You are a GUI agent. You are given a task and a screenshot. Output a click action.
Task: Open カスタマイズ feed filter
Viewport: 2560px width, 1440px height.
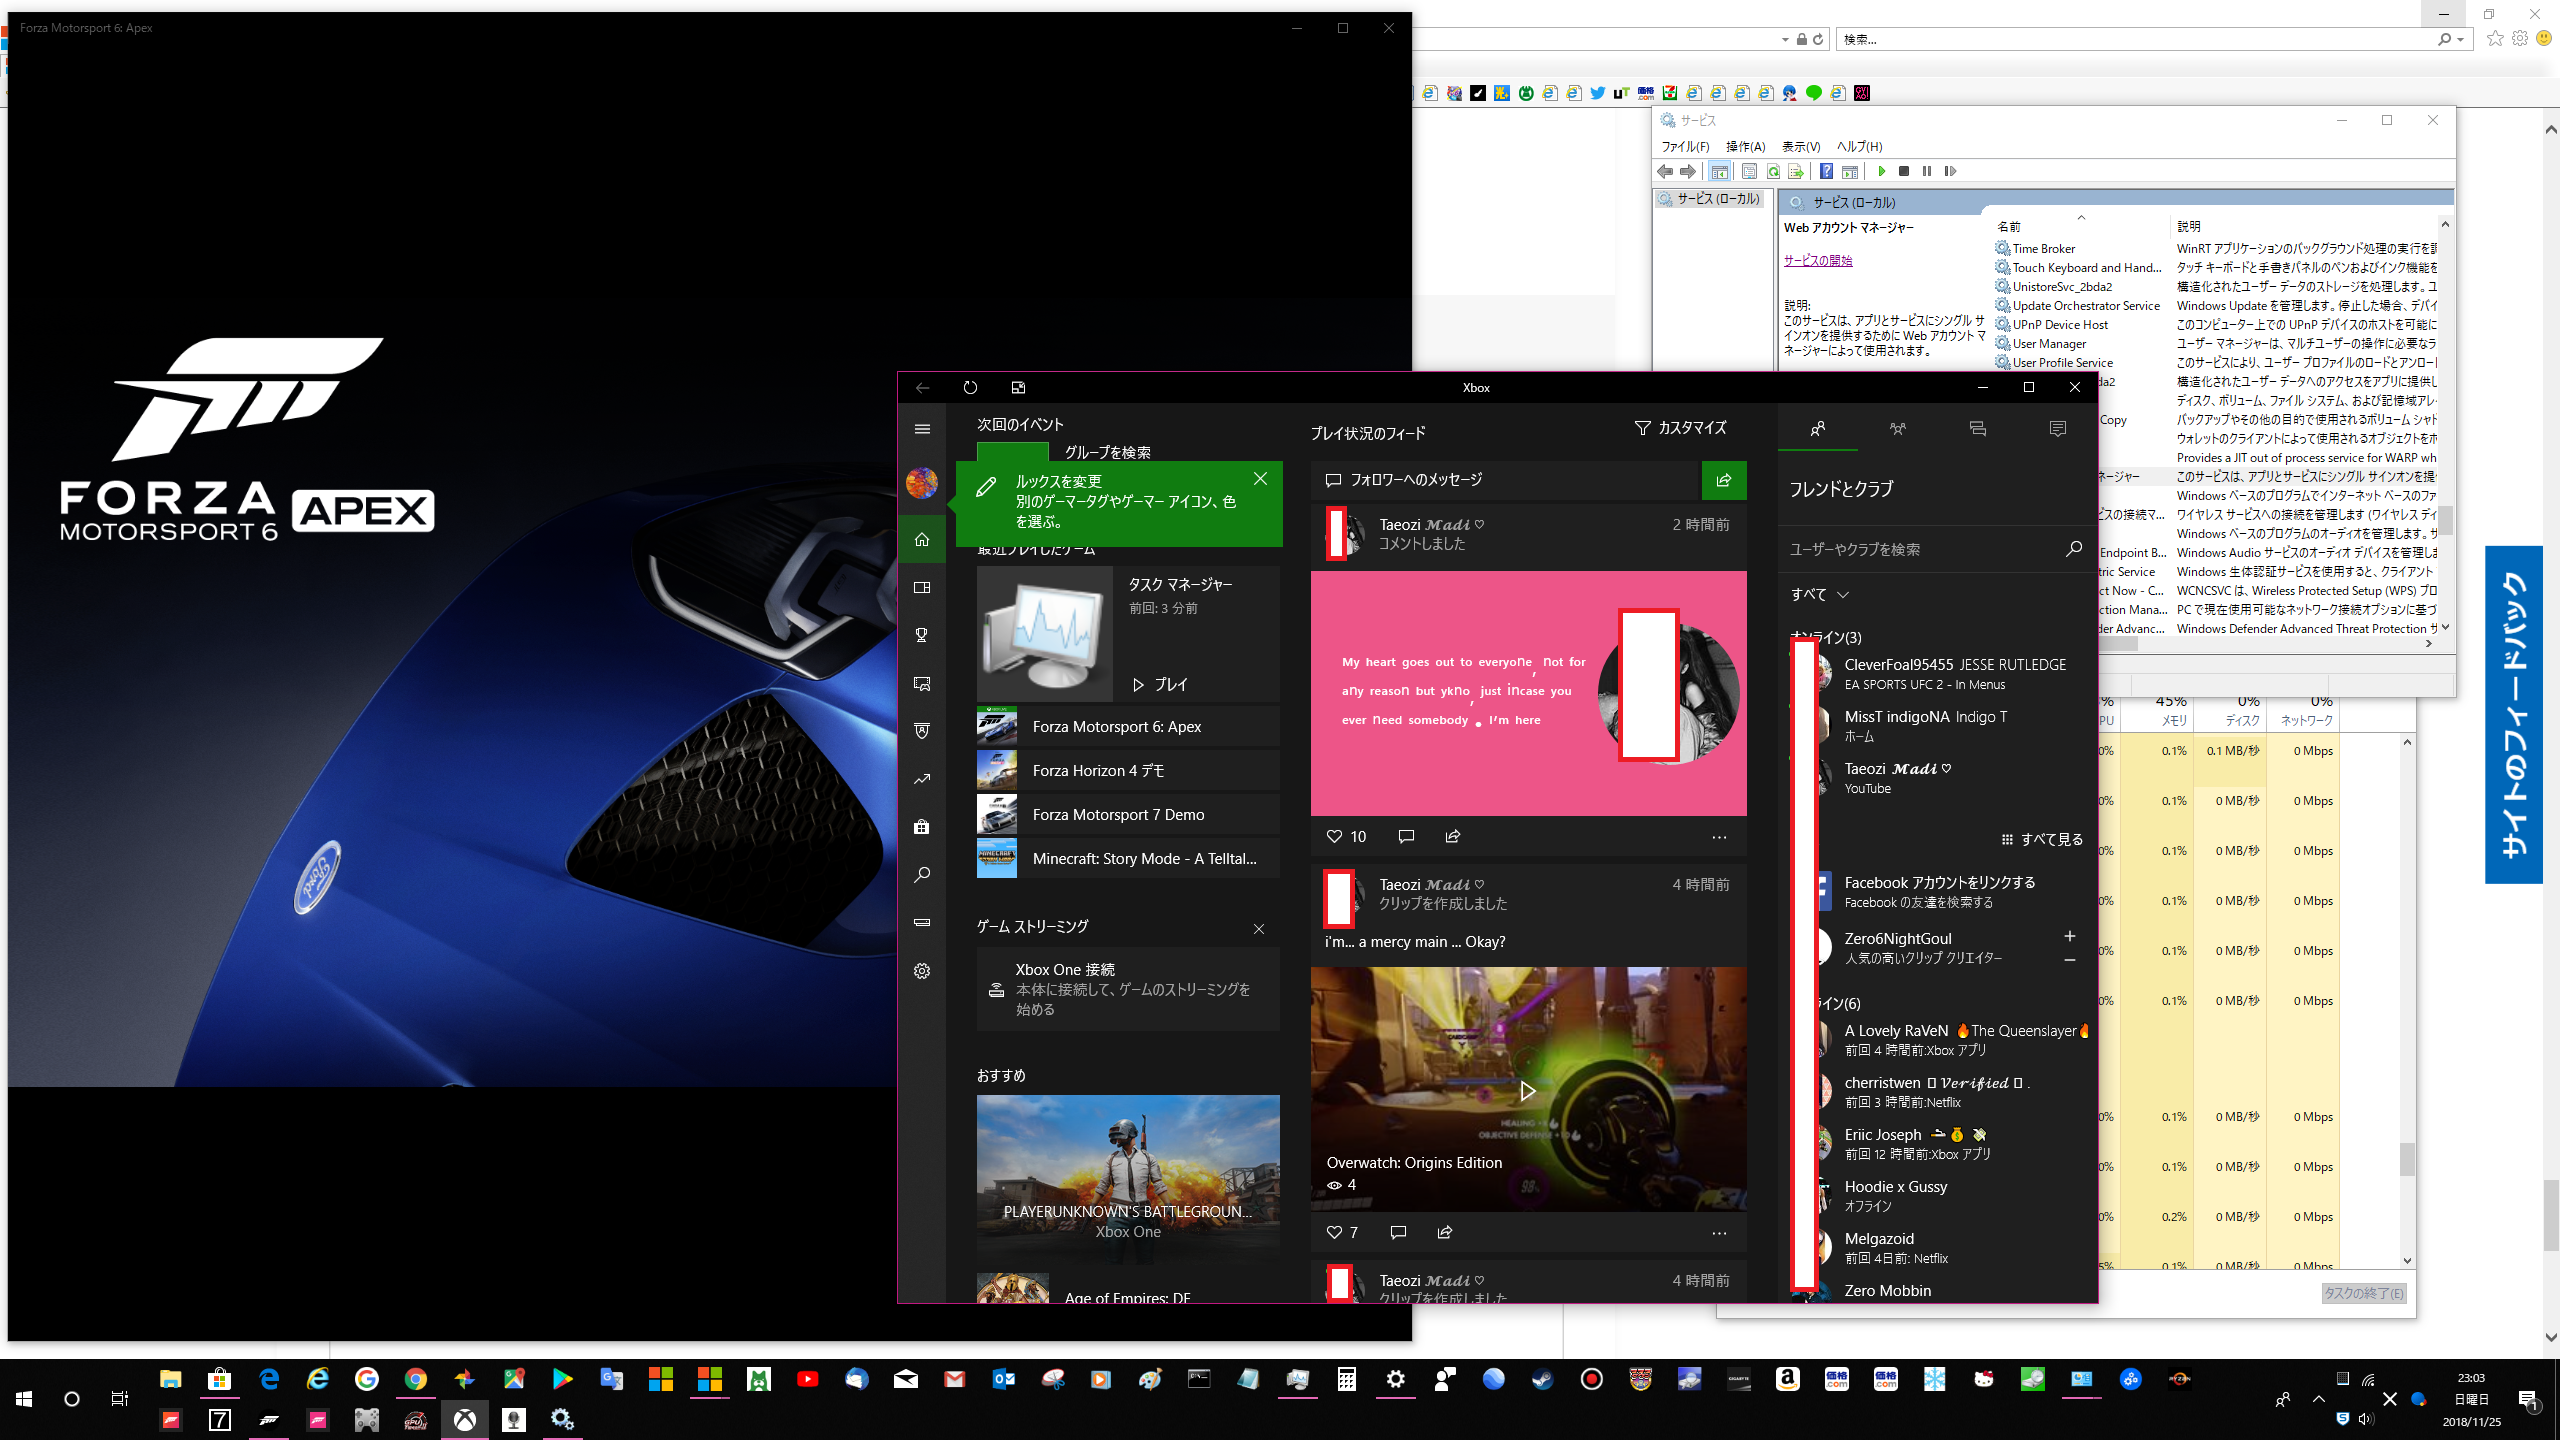click(1680, 428)
